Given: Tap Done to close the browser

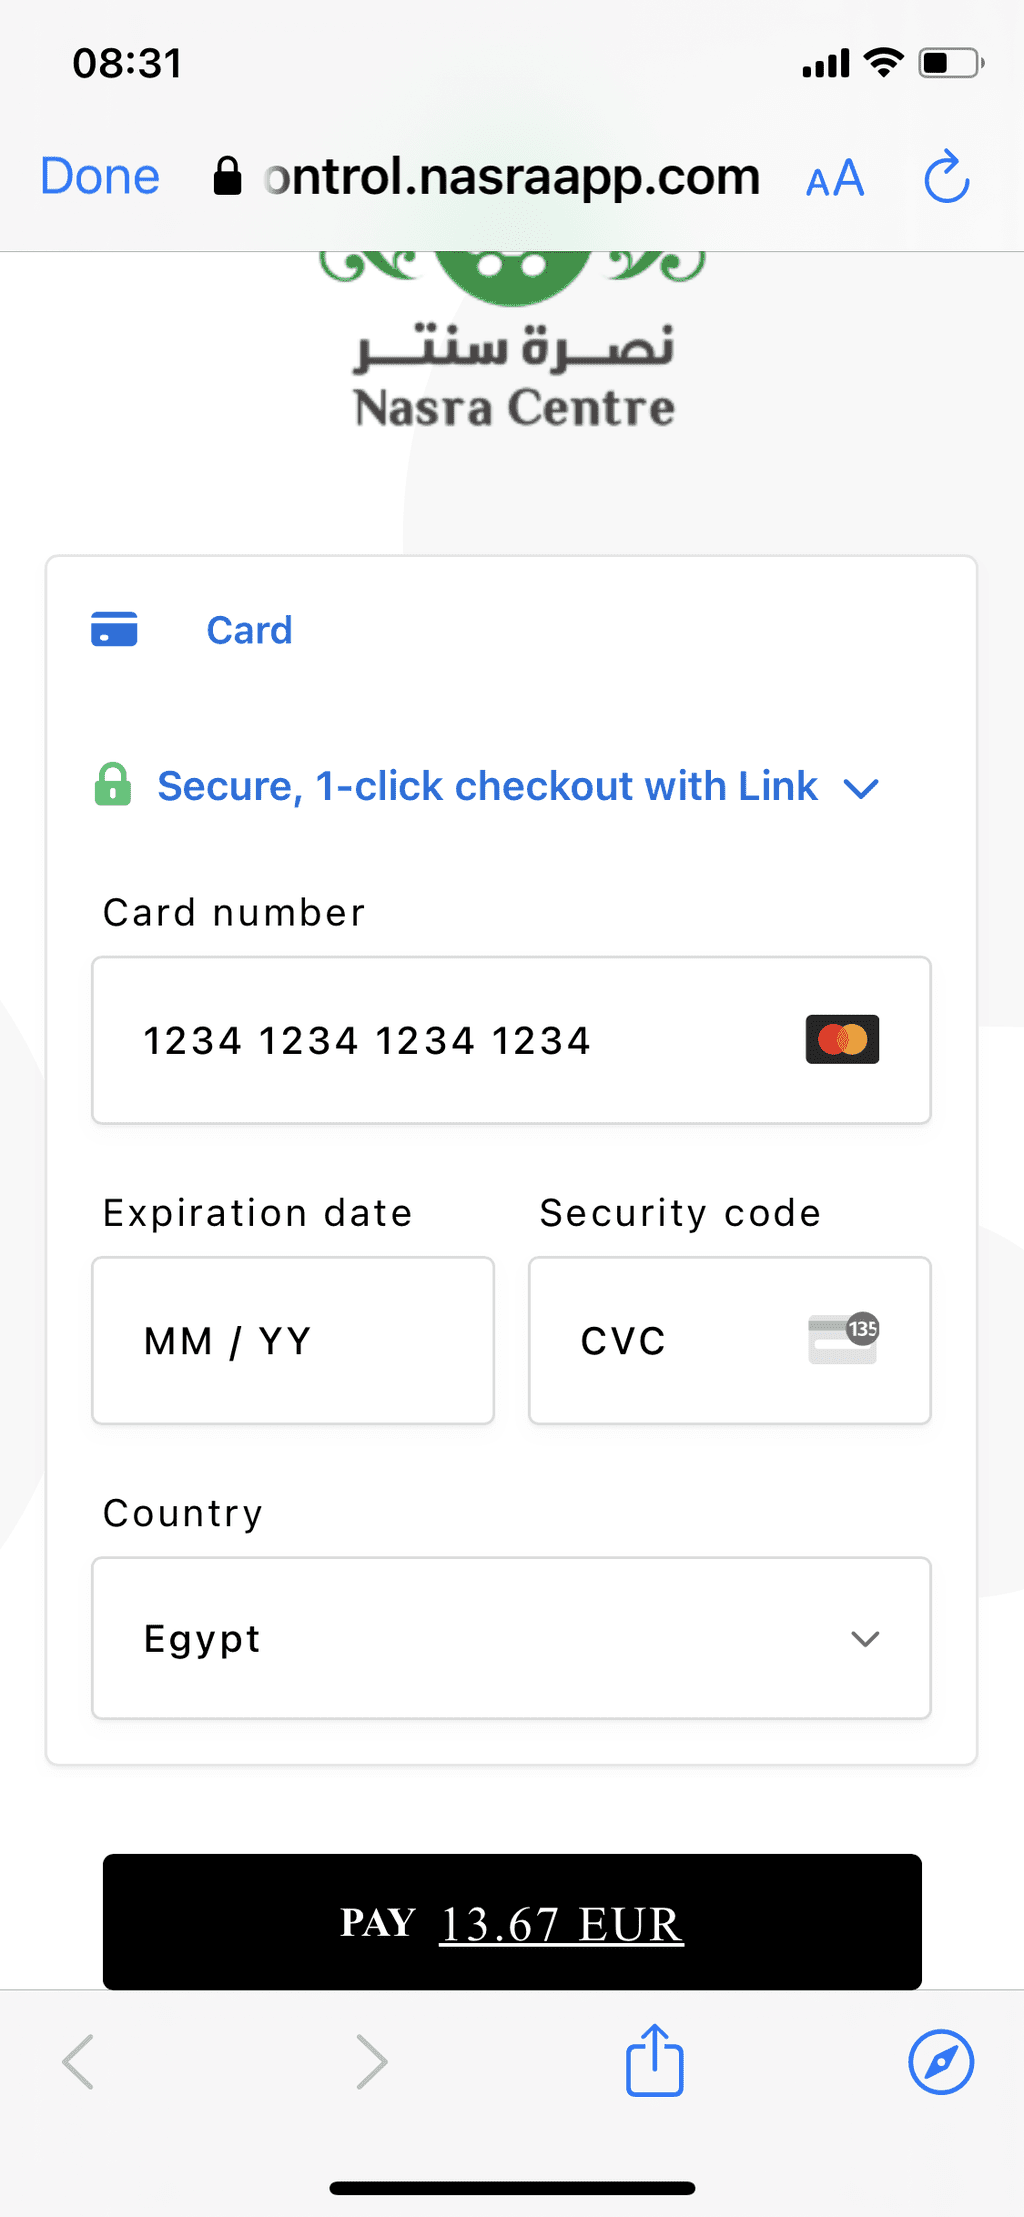Looking at the screenshot, I should [x=100, y=177].
